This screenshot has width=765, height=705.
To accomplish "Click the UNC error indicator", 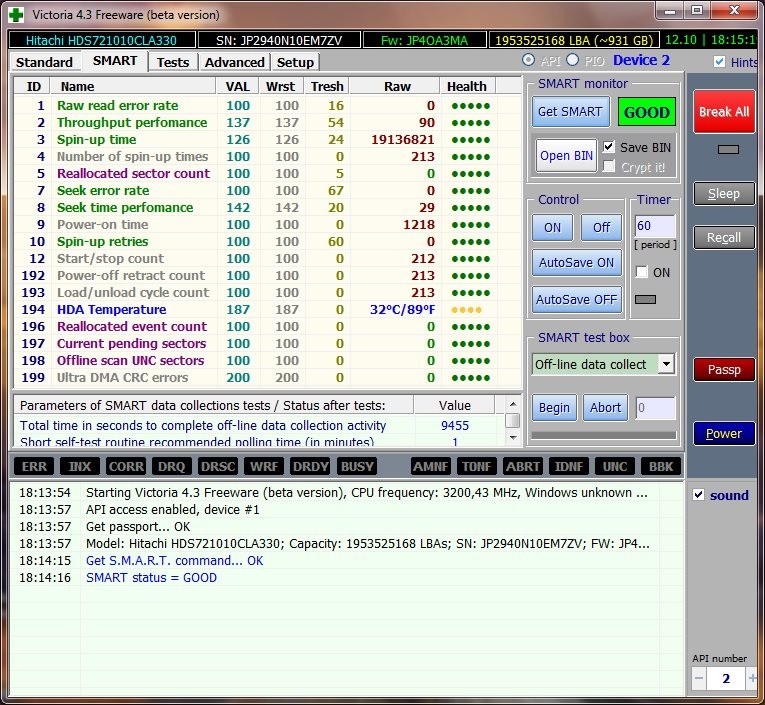I will [613, 466].
